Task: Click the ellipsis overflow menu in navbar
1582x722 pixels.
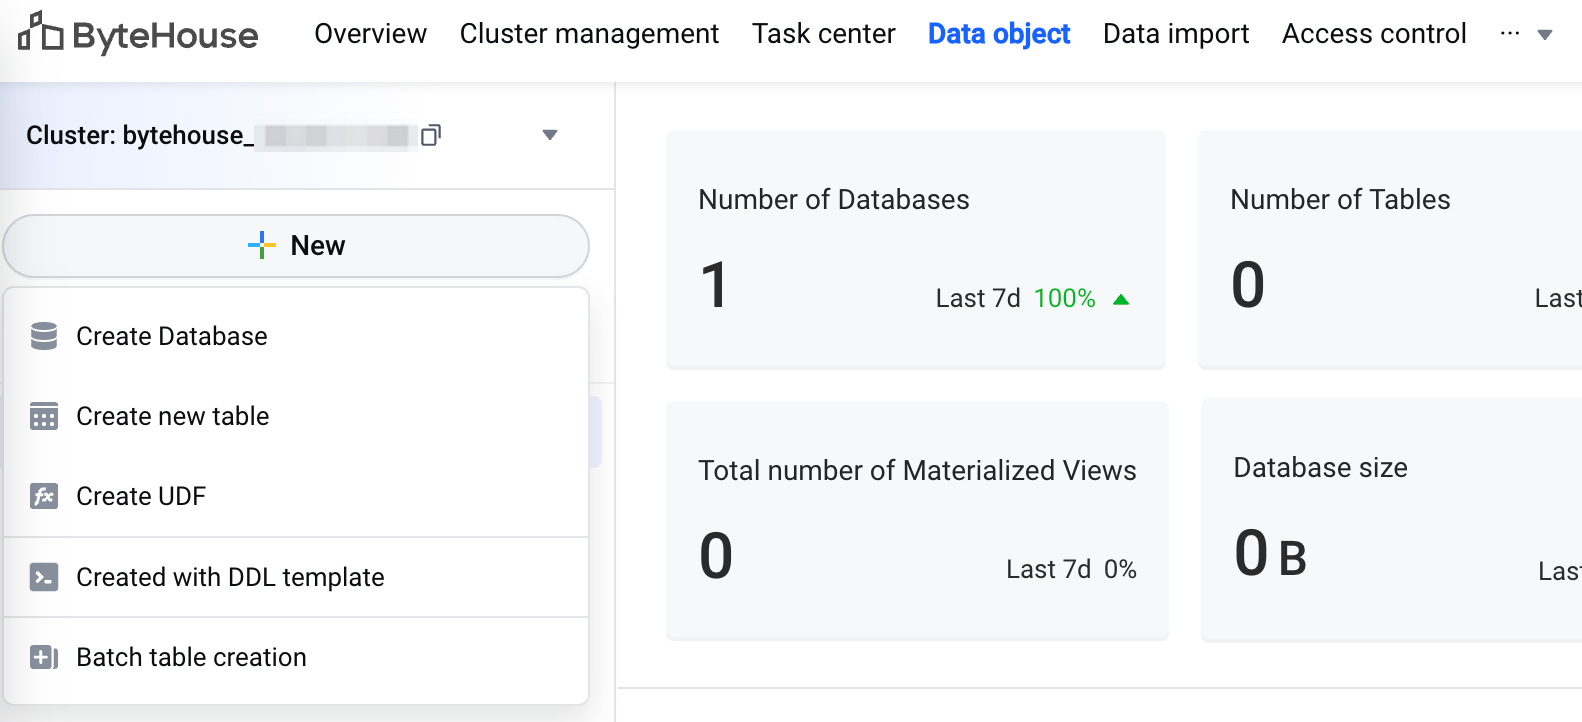Action: click(x=1510, y=34)
